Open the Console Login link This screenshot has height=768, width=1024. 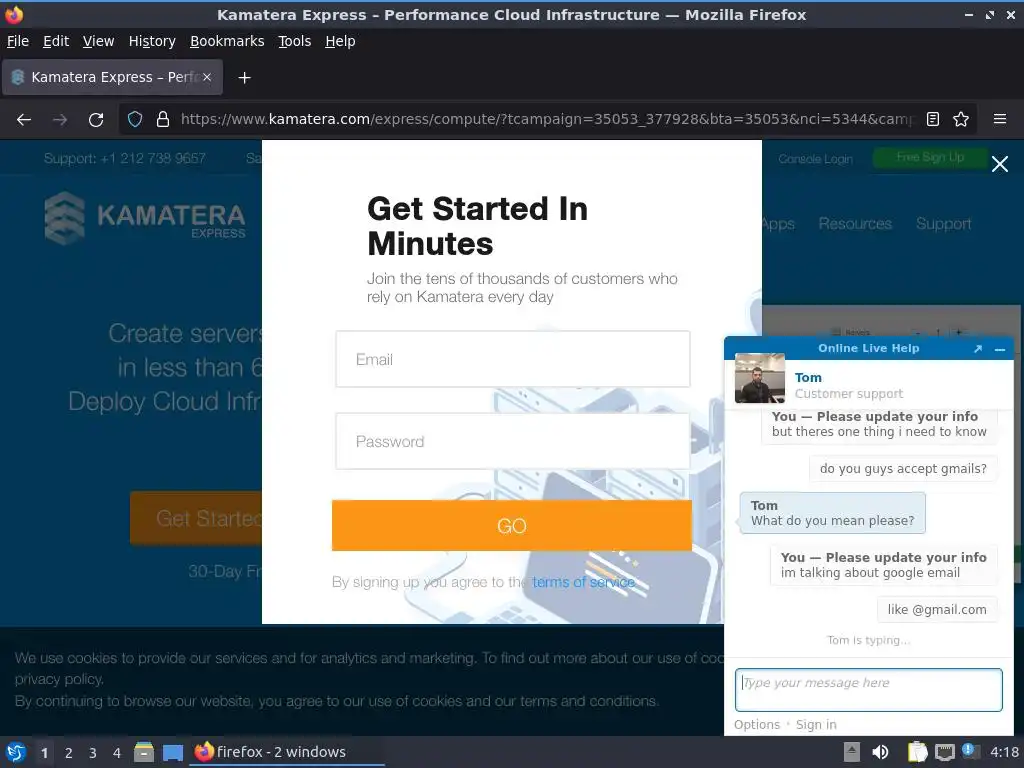pos(816,159)
